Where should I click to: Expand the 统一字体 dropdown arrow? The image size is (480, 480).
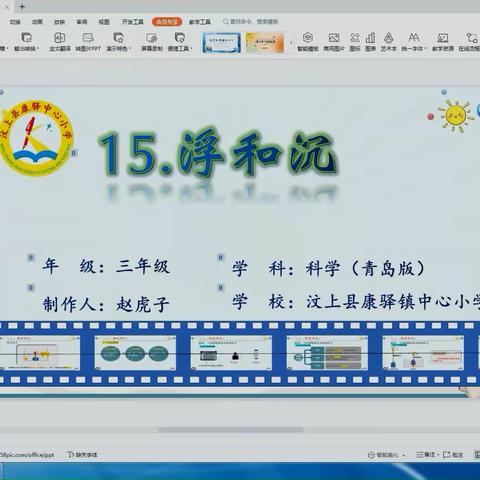pos(425,49)
